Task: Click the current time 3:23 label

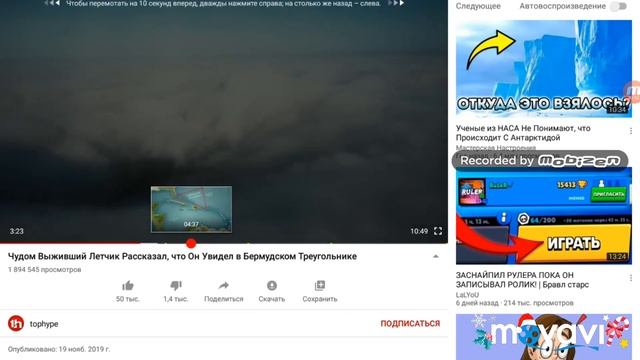Action: pos(17,231)
